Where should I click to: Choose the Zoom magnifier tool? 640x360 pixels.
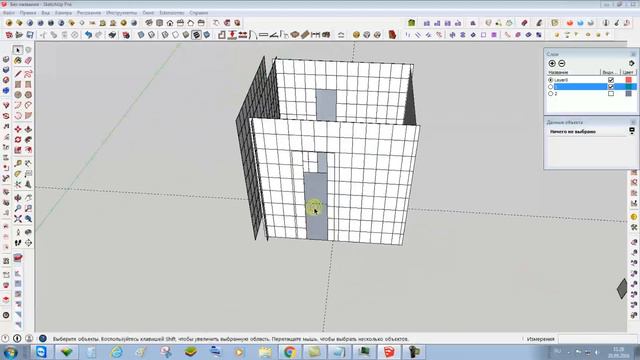click(18, 209)
